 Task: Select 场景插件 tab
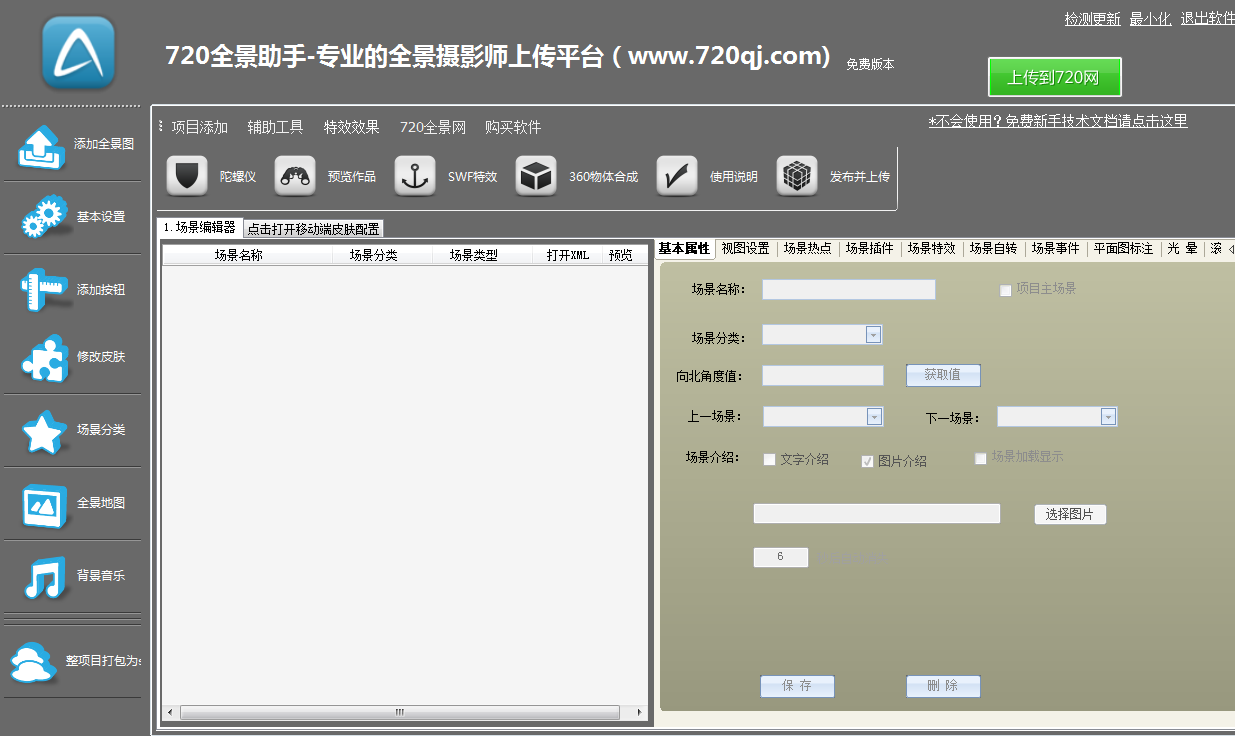click(870, 249)
